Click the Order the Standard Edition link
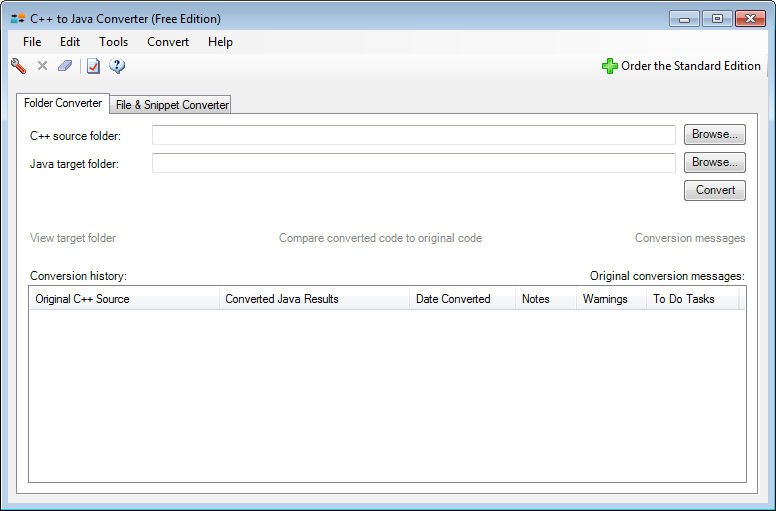 690,66
